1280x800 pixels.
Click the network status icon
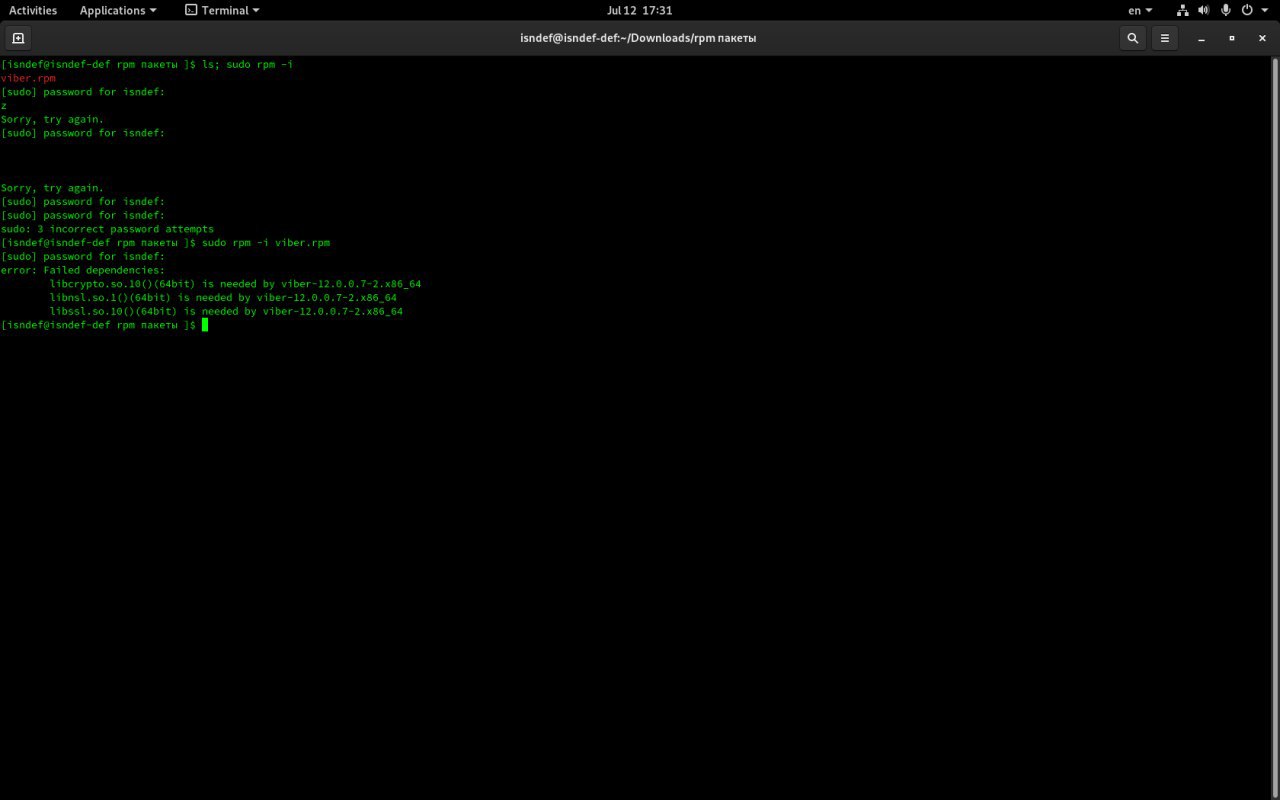[x=1183, y=10]
